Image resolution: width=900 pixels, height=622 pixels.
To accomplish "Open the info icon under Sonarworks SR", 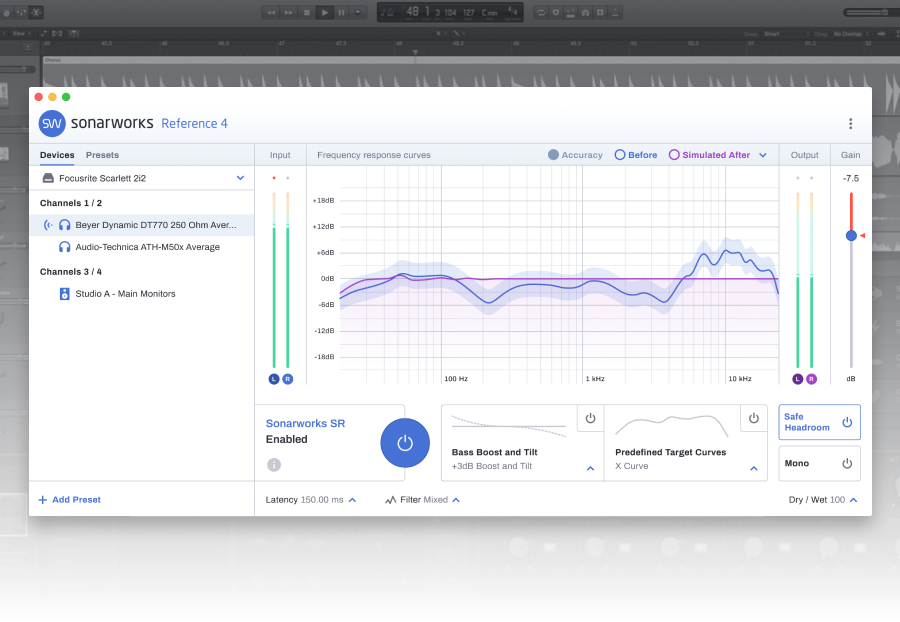I will 274,465.
